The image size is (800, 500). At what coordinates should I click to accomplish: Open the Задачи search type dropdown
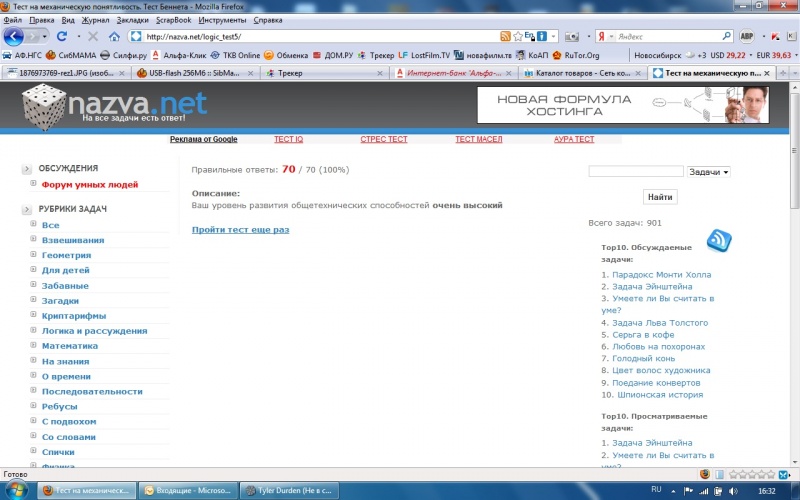tap(709, 172)
